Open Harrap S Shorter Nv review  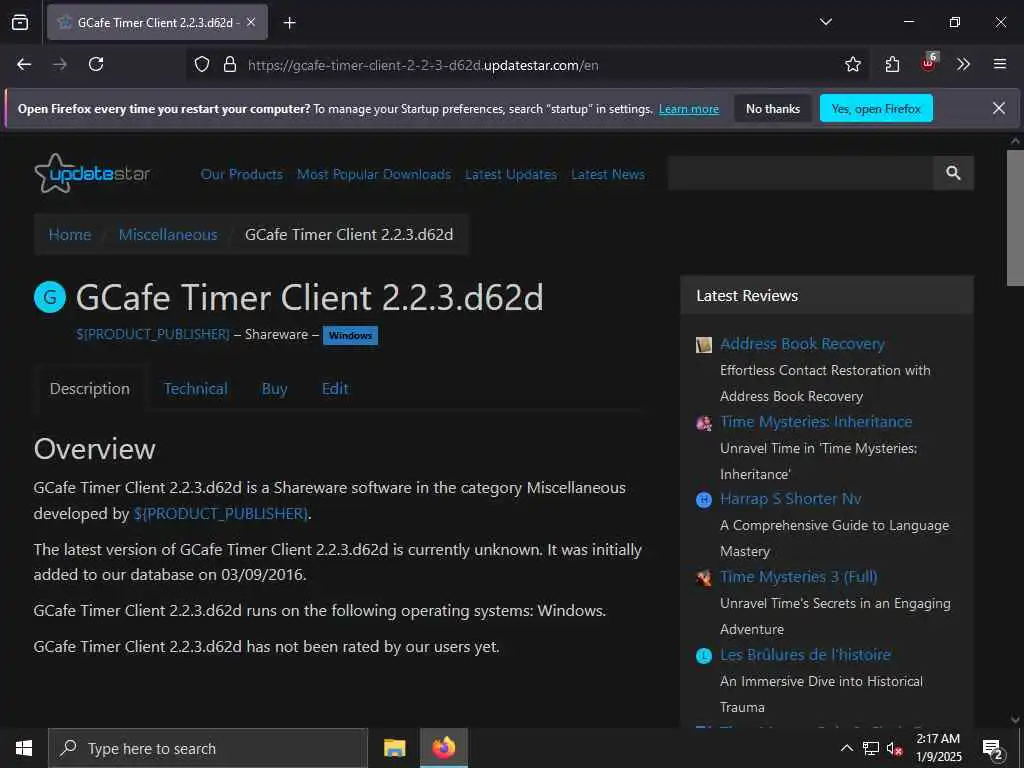point(790,499)
